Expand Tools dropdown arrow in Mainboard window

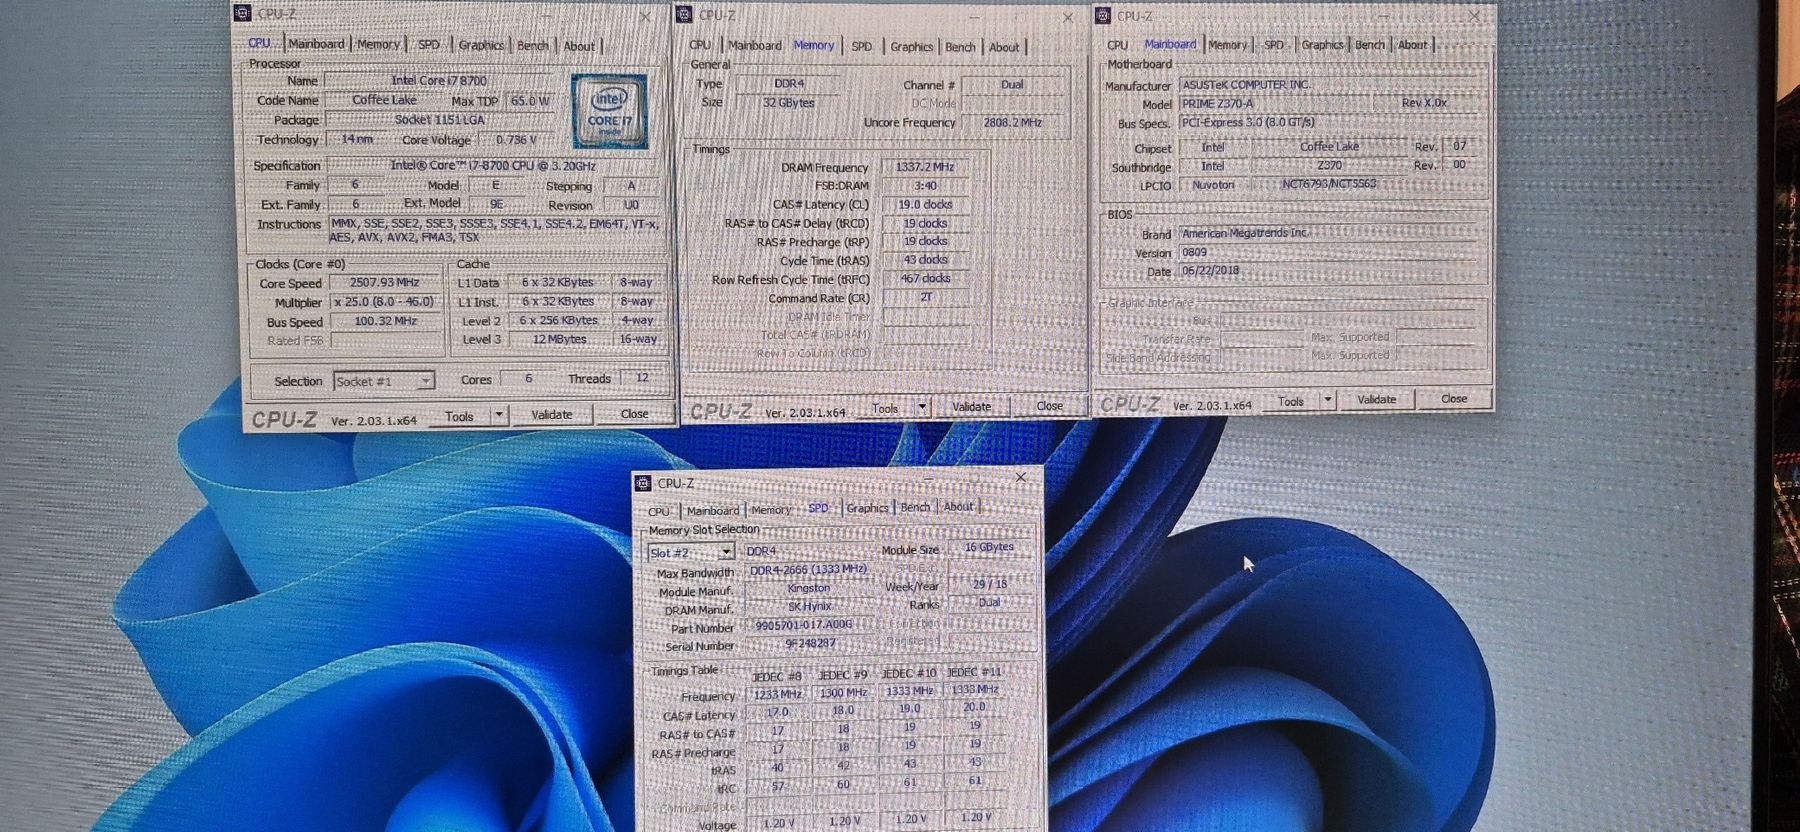(1328, 400)
